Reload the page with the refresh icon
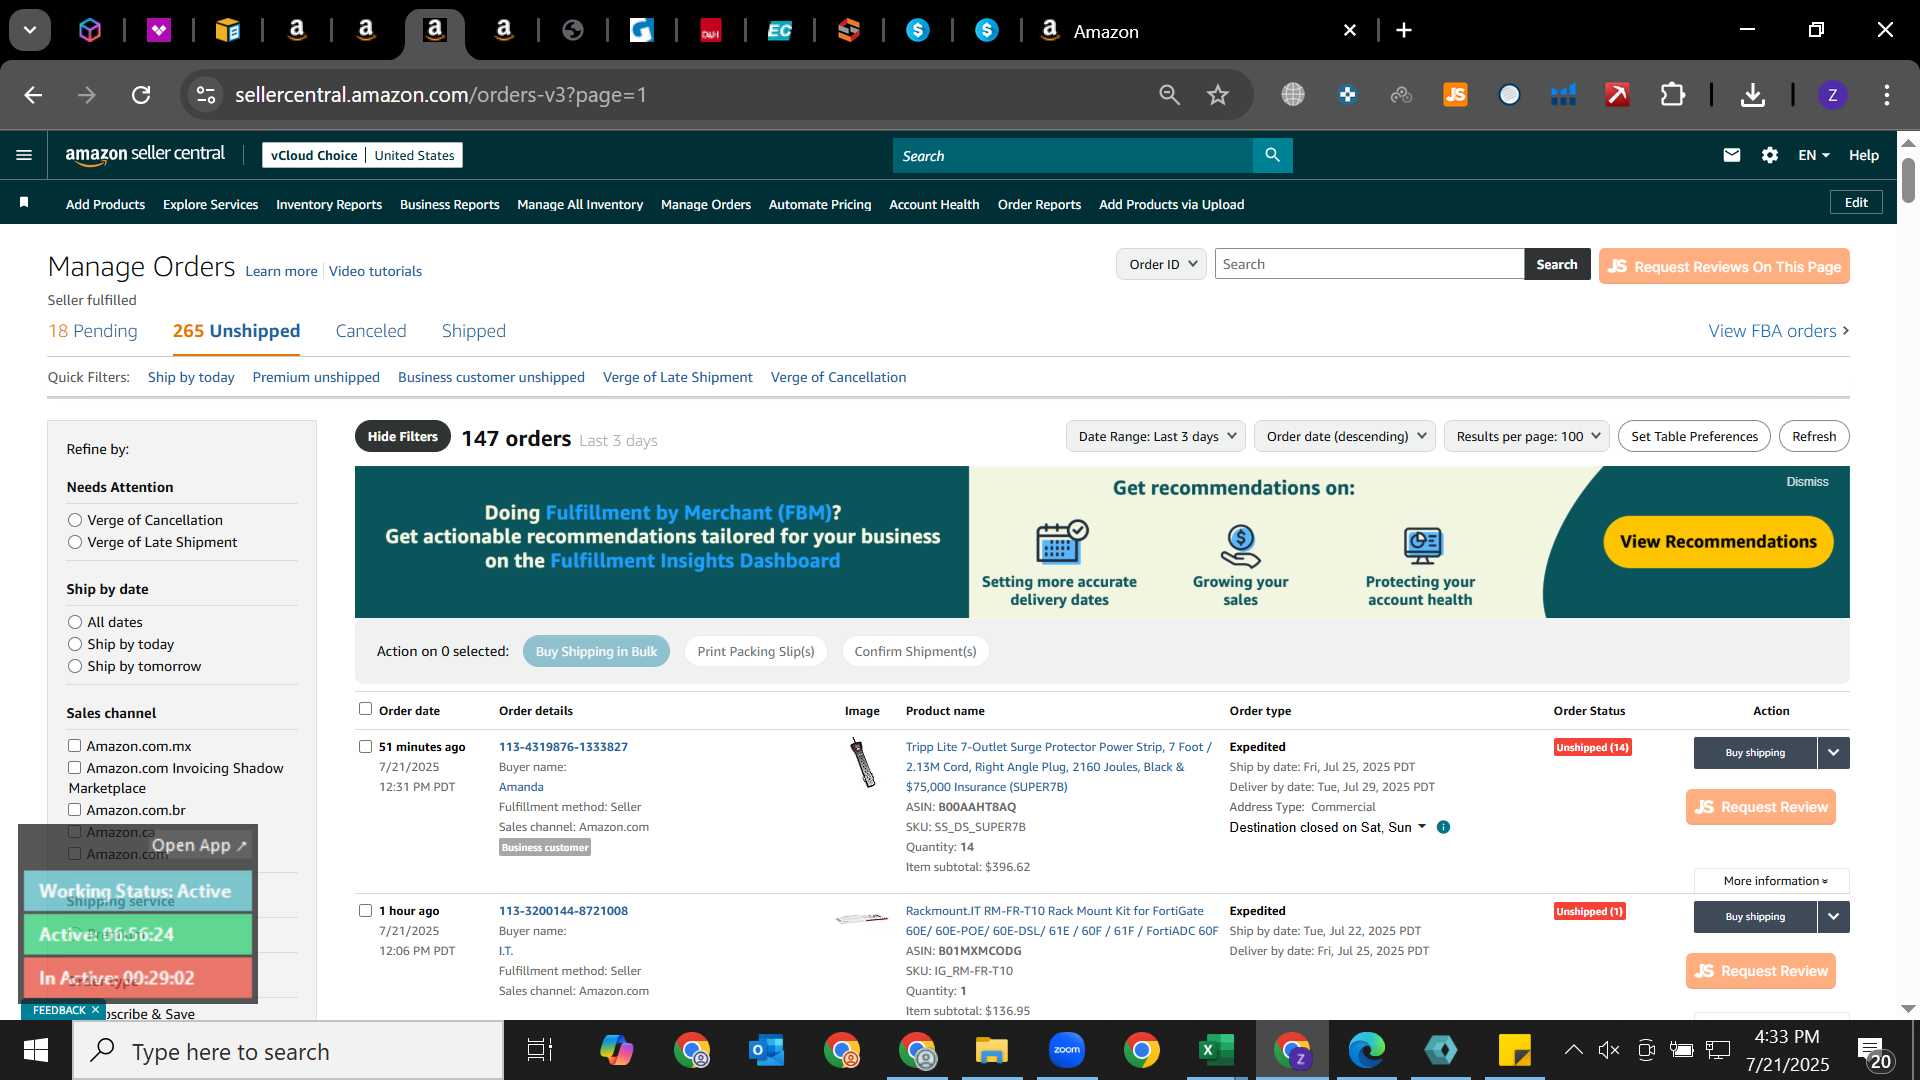The width and height of the screenshot is (1920, 1080). click(141, 95)
